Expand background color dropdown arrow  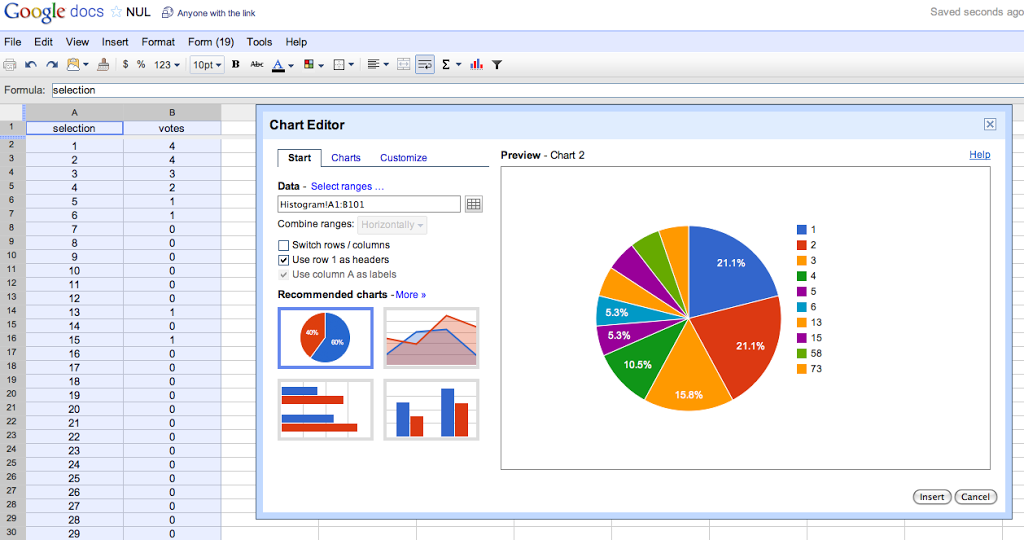[321, 65]
